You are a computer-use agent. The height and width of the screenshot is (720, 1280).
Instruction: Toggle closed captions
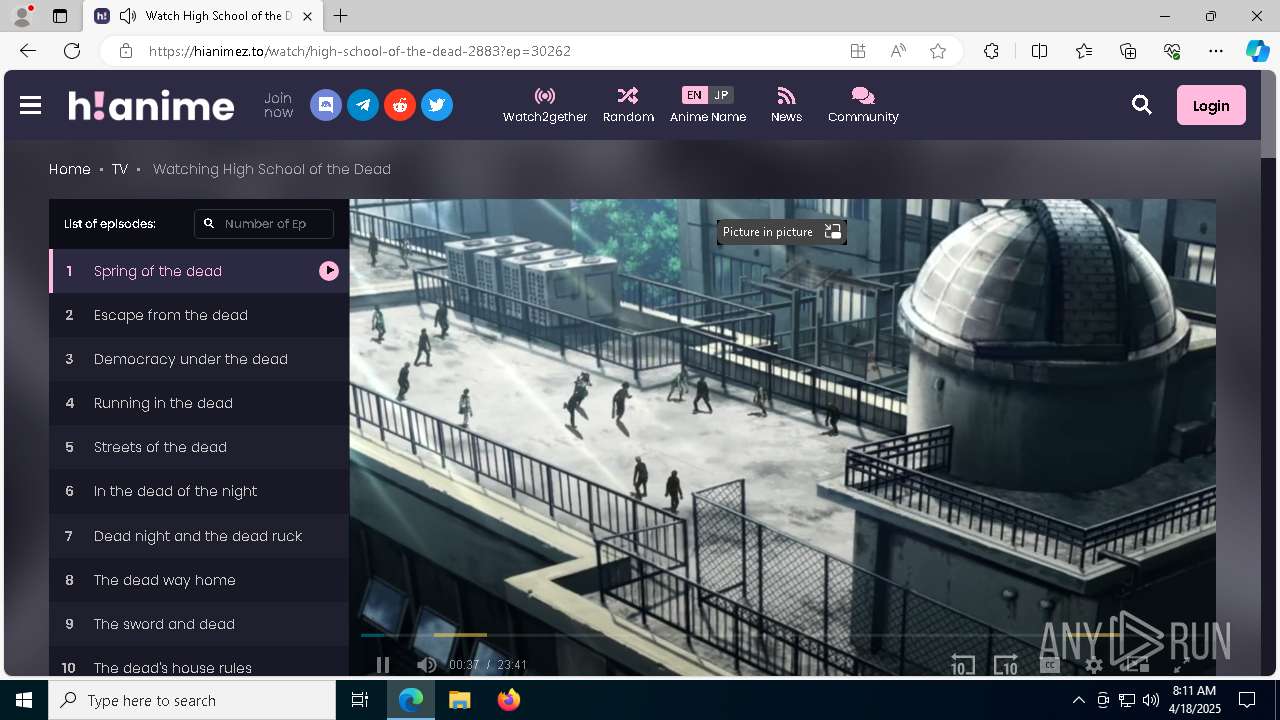[1050, 665]
